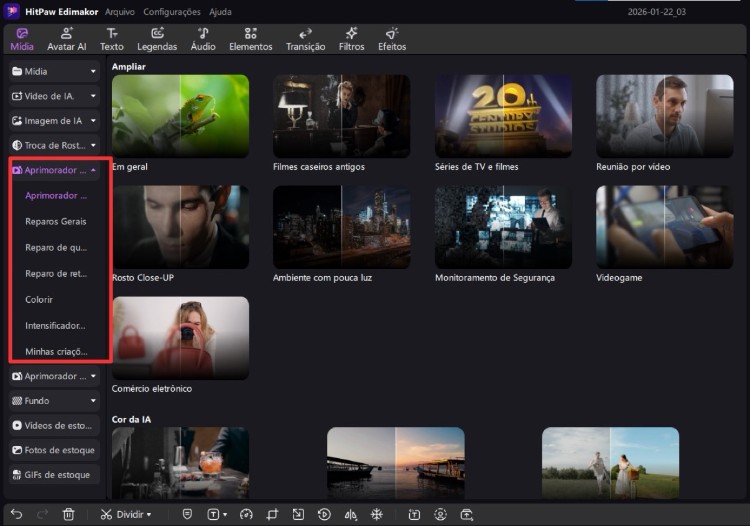The height and width of the screenshot is (526, 750).
Task: Click the upload-arrow screen icon
Action: (466, 515)
